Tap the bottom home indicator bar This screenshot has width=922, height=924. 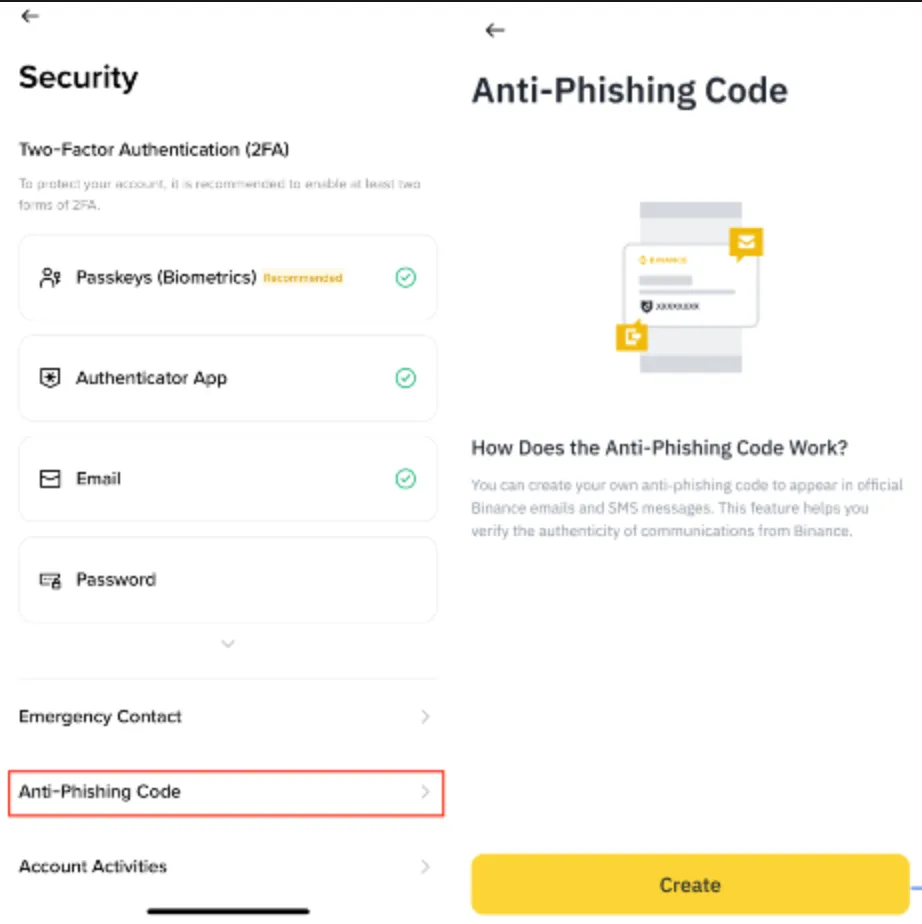[x=228, y=911]
